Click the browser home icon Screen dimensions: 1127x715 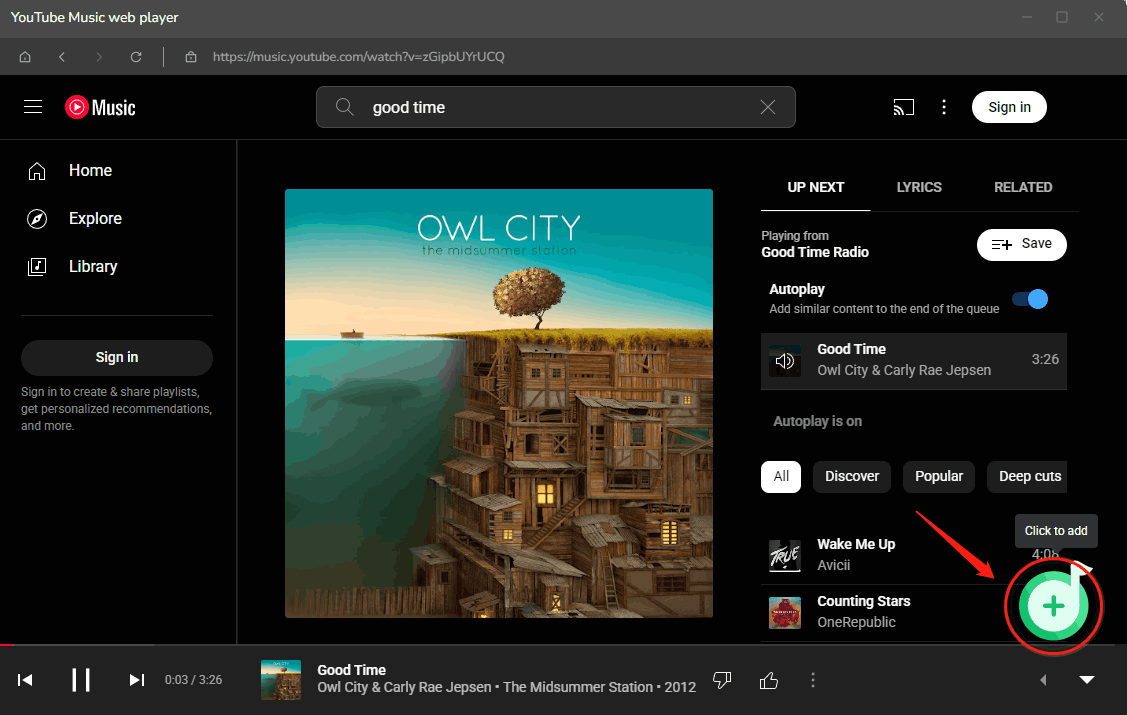tap(25, 57)
